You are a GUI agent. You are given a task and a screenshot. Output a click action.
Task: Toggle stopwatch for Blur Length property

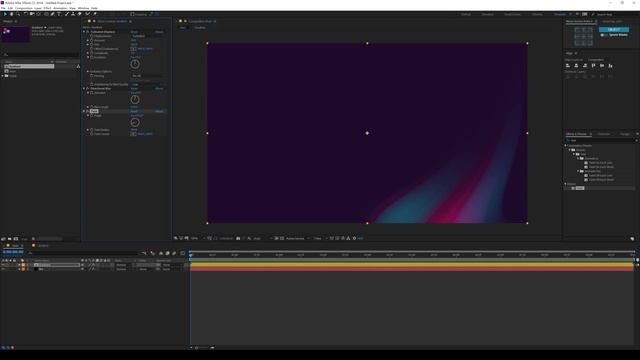91,107
